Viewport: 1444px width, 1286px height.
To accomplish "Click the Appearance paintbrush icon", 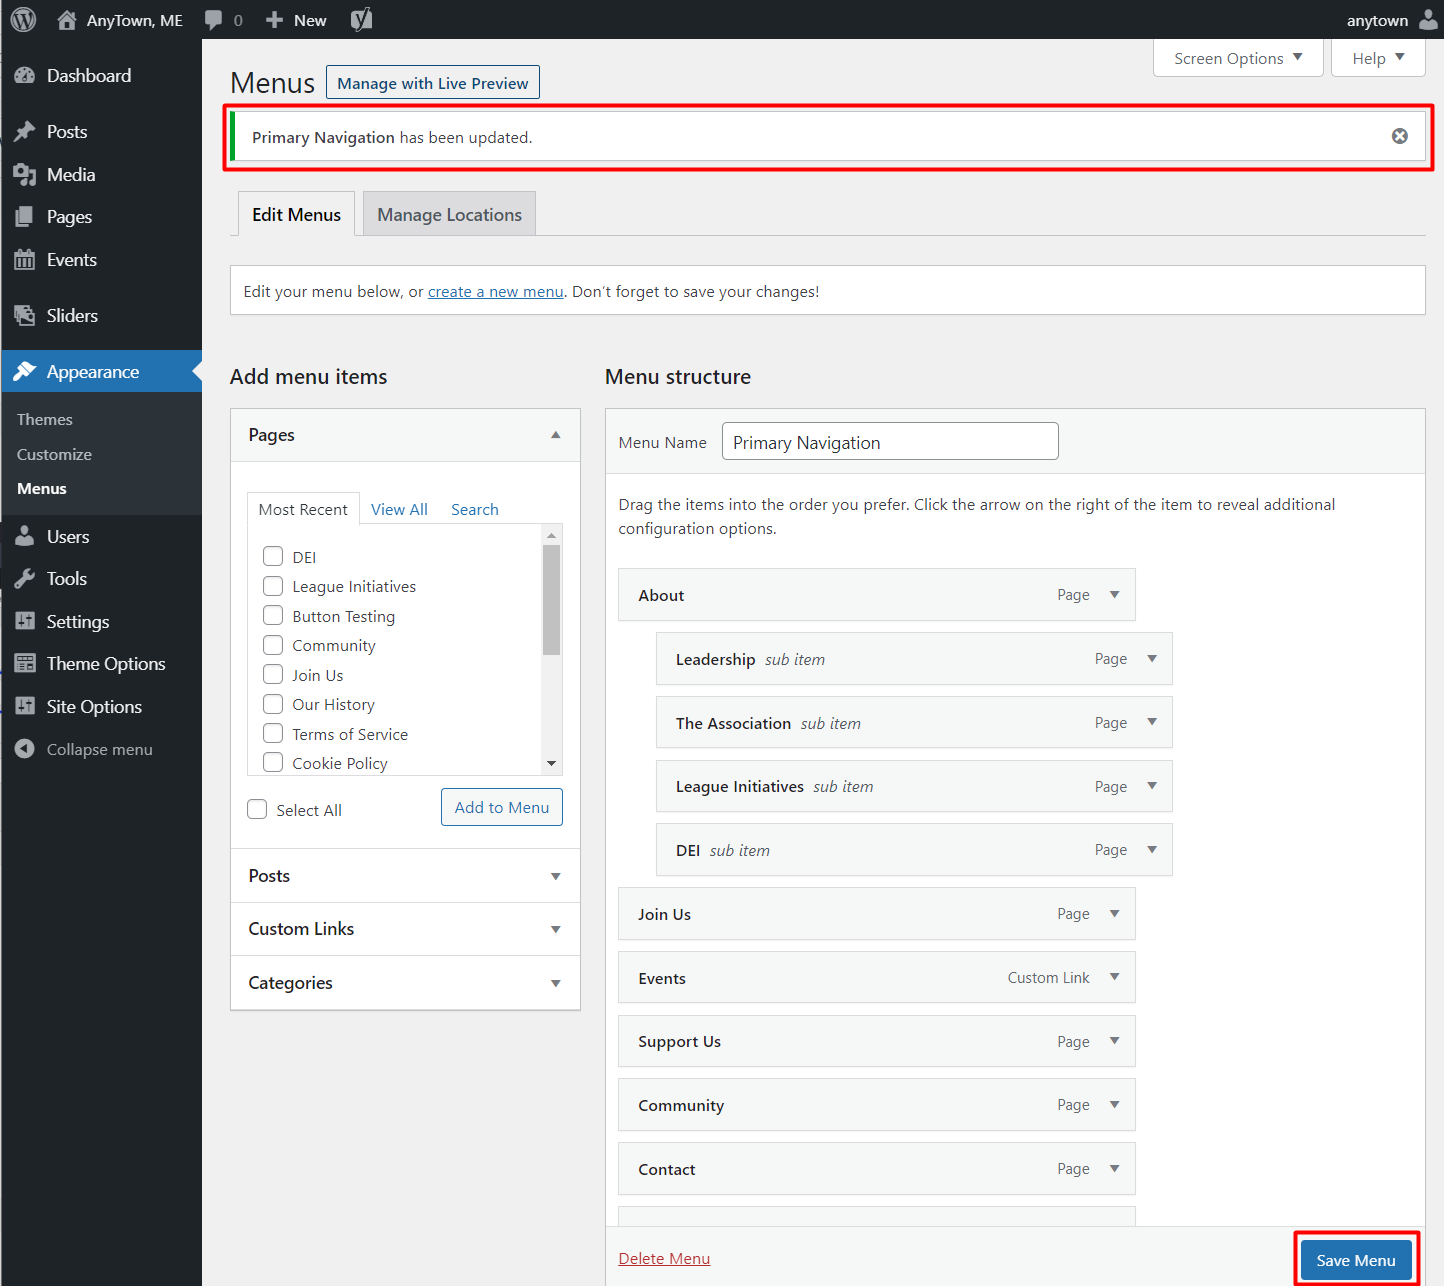I will 25,372.
